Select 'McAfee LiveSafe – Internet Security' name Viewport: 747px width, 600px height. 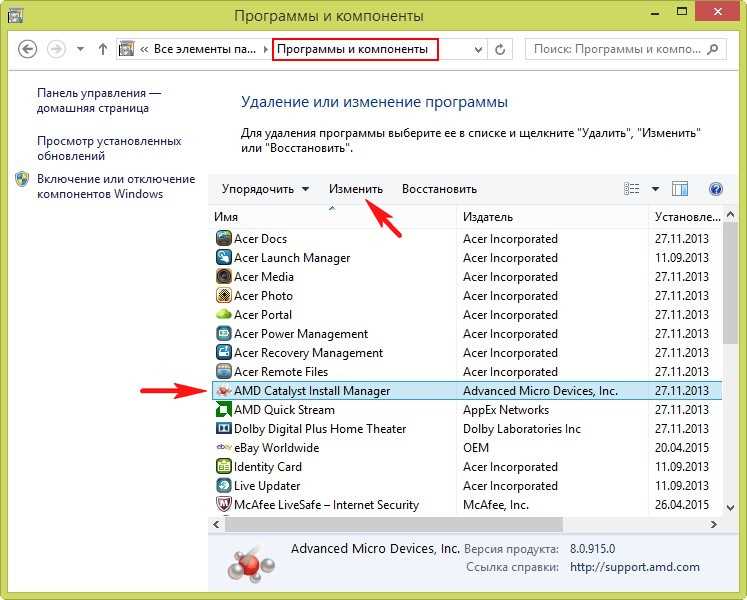tap(326, 505)
